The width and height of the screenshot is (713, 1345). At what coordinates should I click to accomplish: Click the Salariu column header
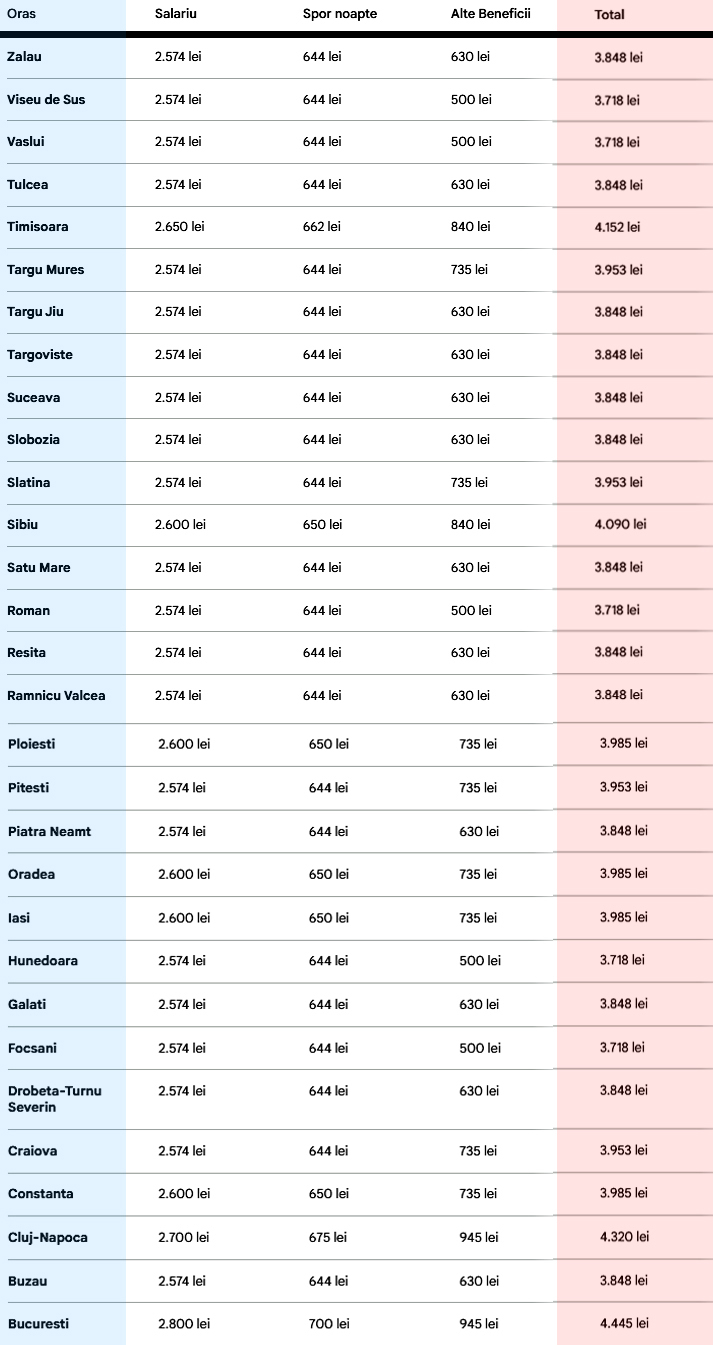tap(176, 14)
